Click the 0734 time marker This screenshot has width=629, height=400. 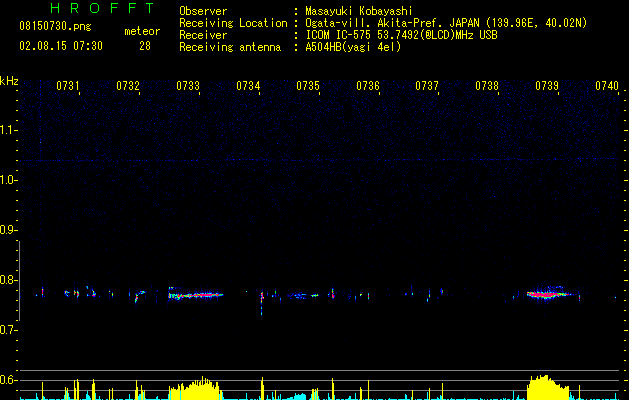point(248,86)
